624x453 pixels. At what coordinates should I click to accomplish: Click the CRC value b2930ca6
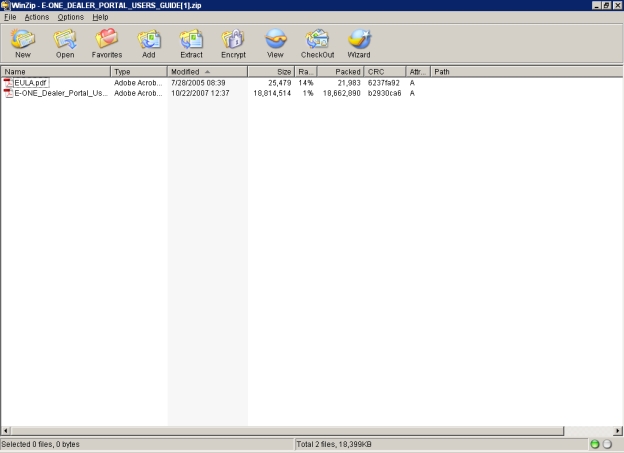(384, 93)
